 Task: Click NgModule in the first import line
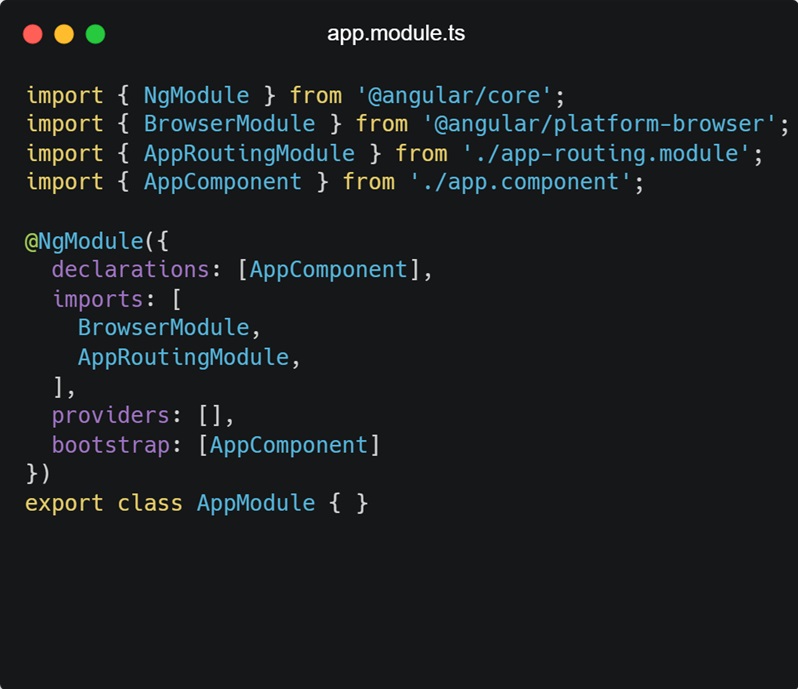coord(196,96)
